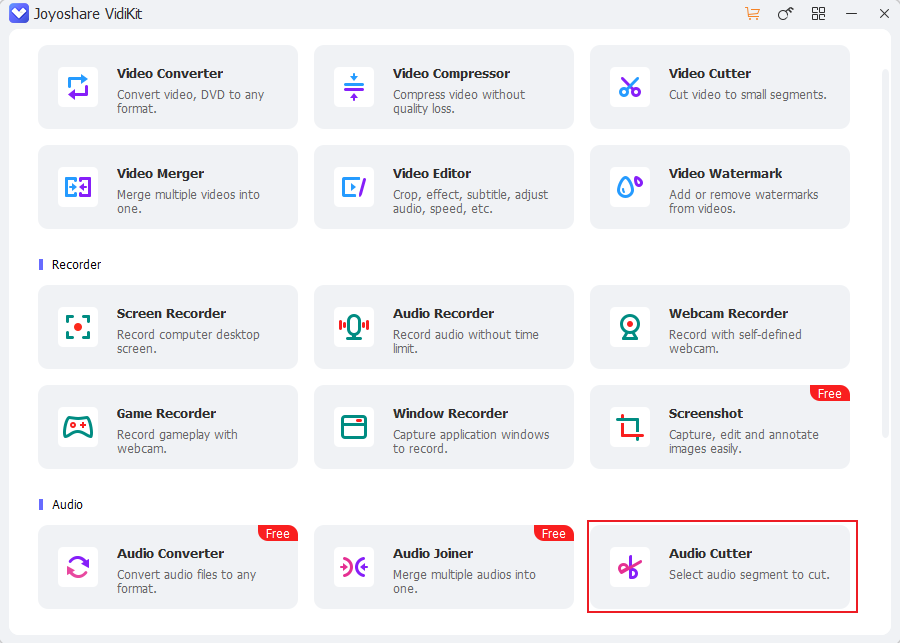Select the Audio Cutter icon

point(630,567)
